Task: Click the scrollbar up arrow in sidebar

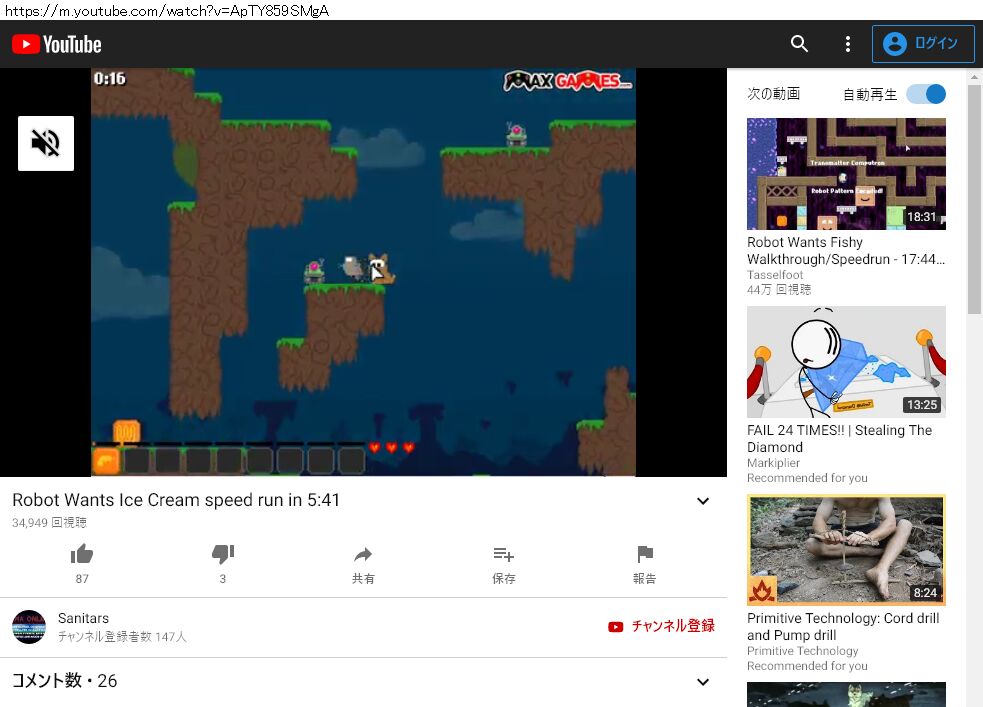Action: (974, 77)
